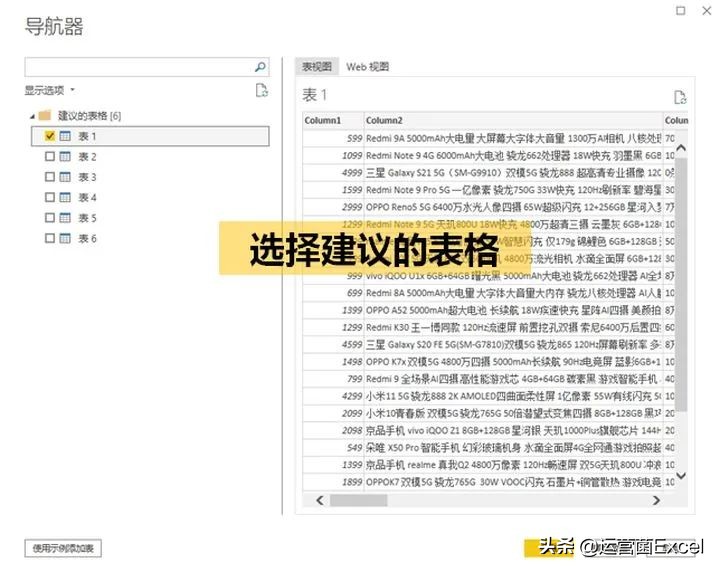Click the horizontal scrollbar thumb
Screen dimensions: 720x572
click(x=359, y=500)
